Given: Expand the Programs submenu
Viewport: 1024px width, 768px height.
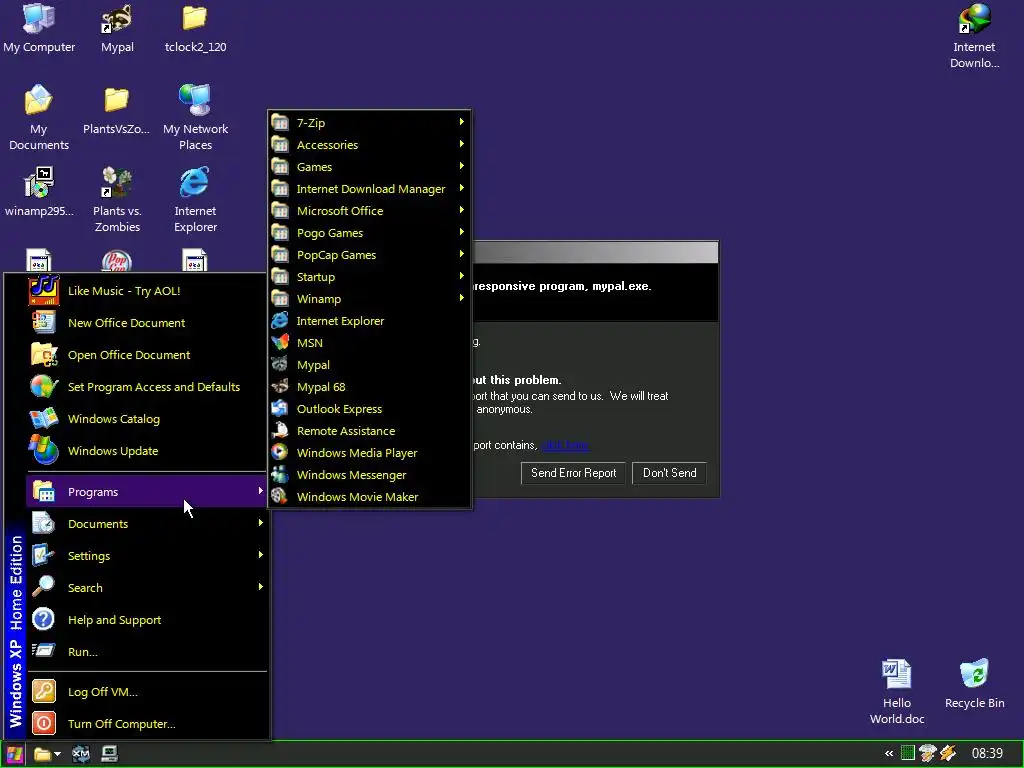Looking at the screenshot, I should point(146,492).
